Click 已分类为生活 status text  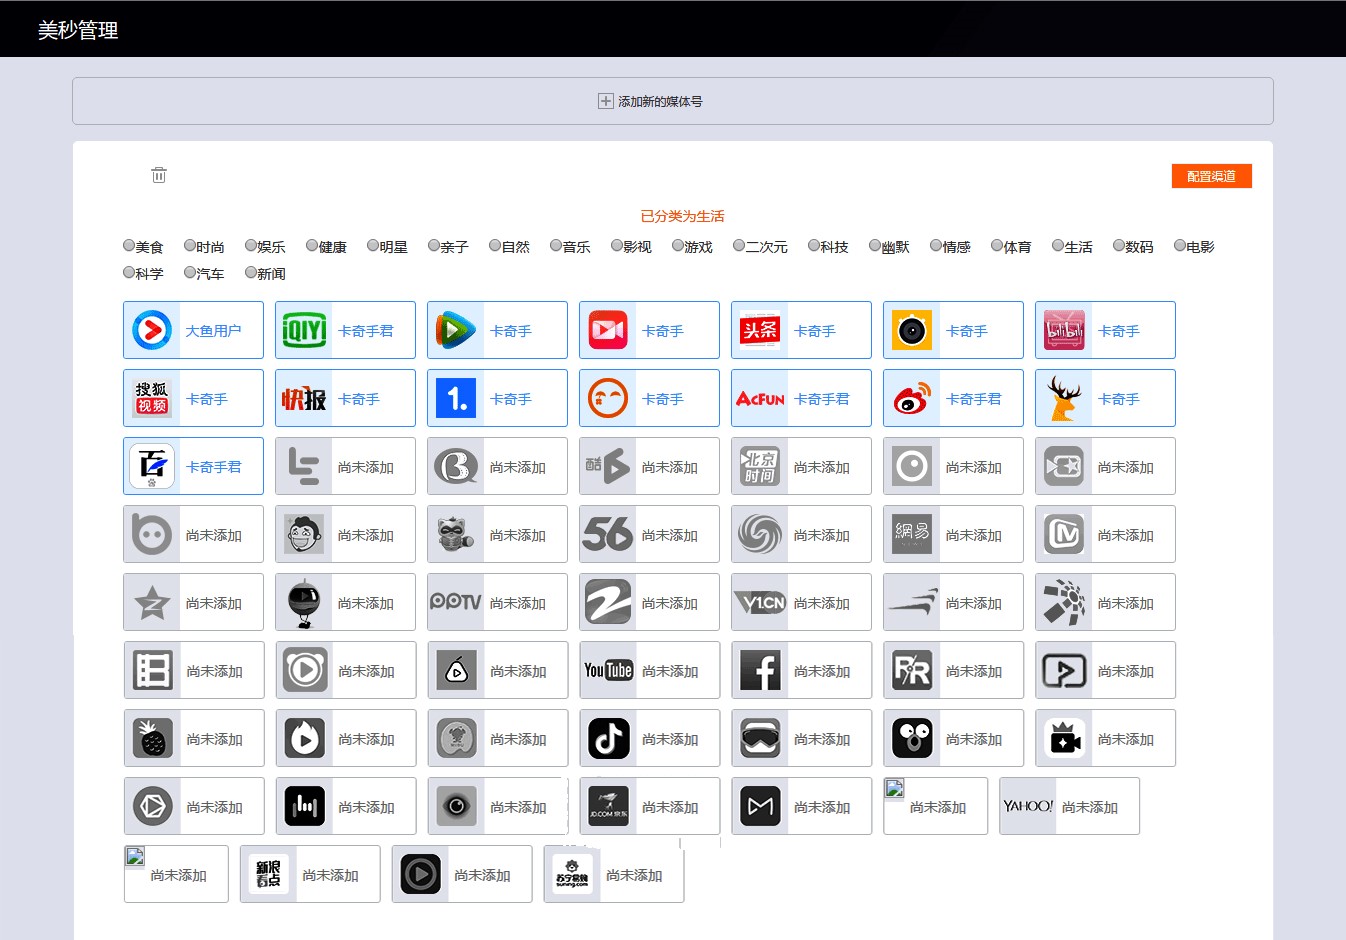[682, 216]
